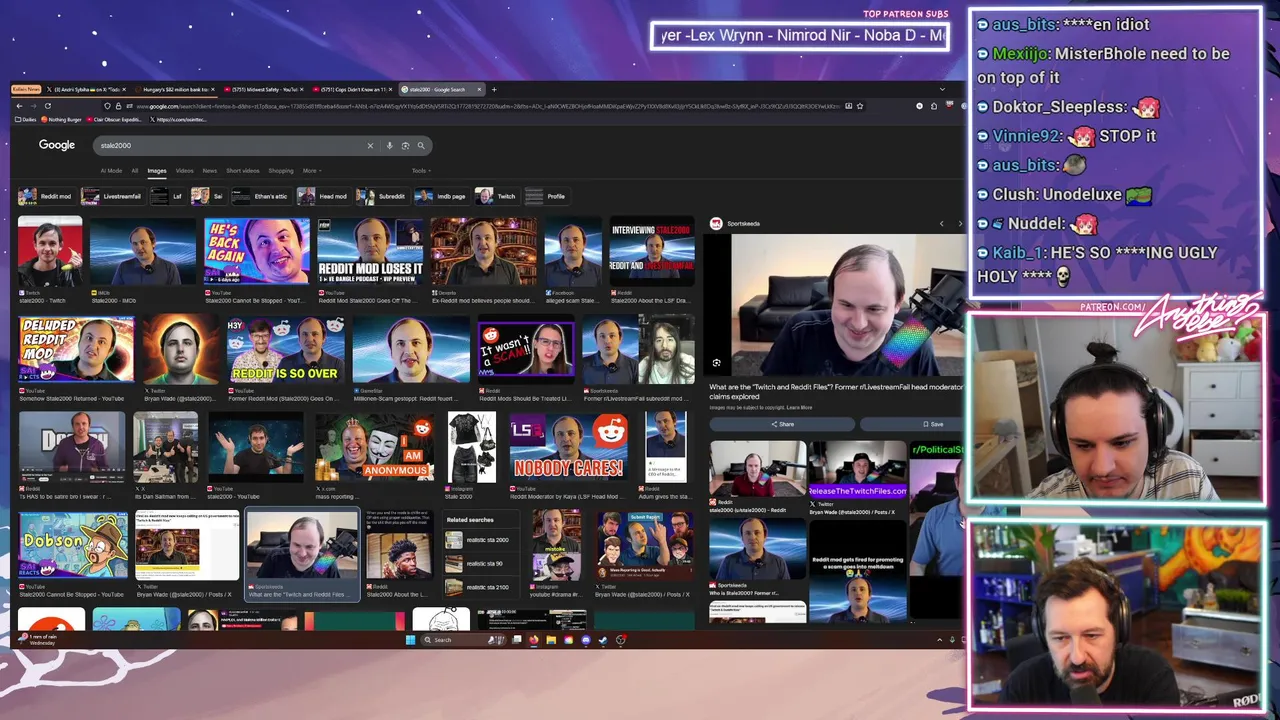Reload the Google search page
The image size is (1280, 720).
(x=48, y=106)
